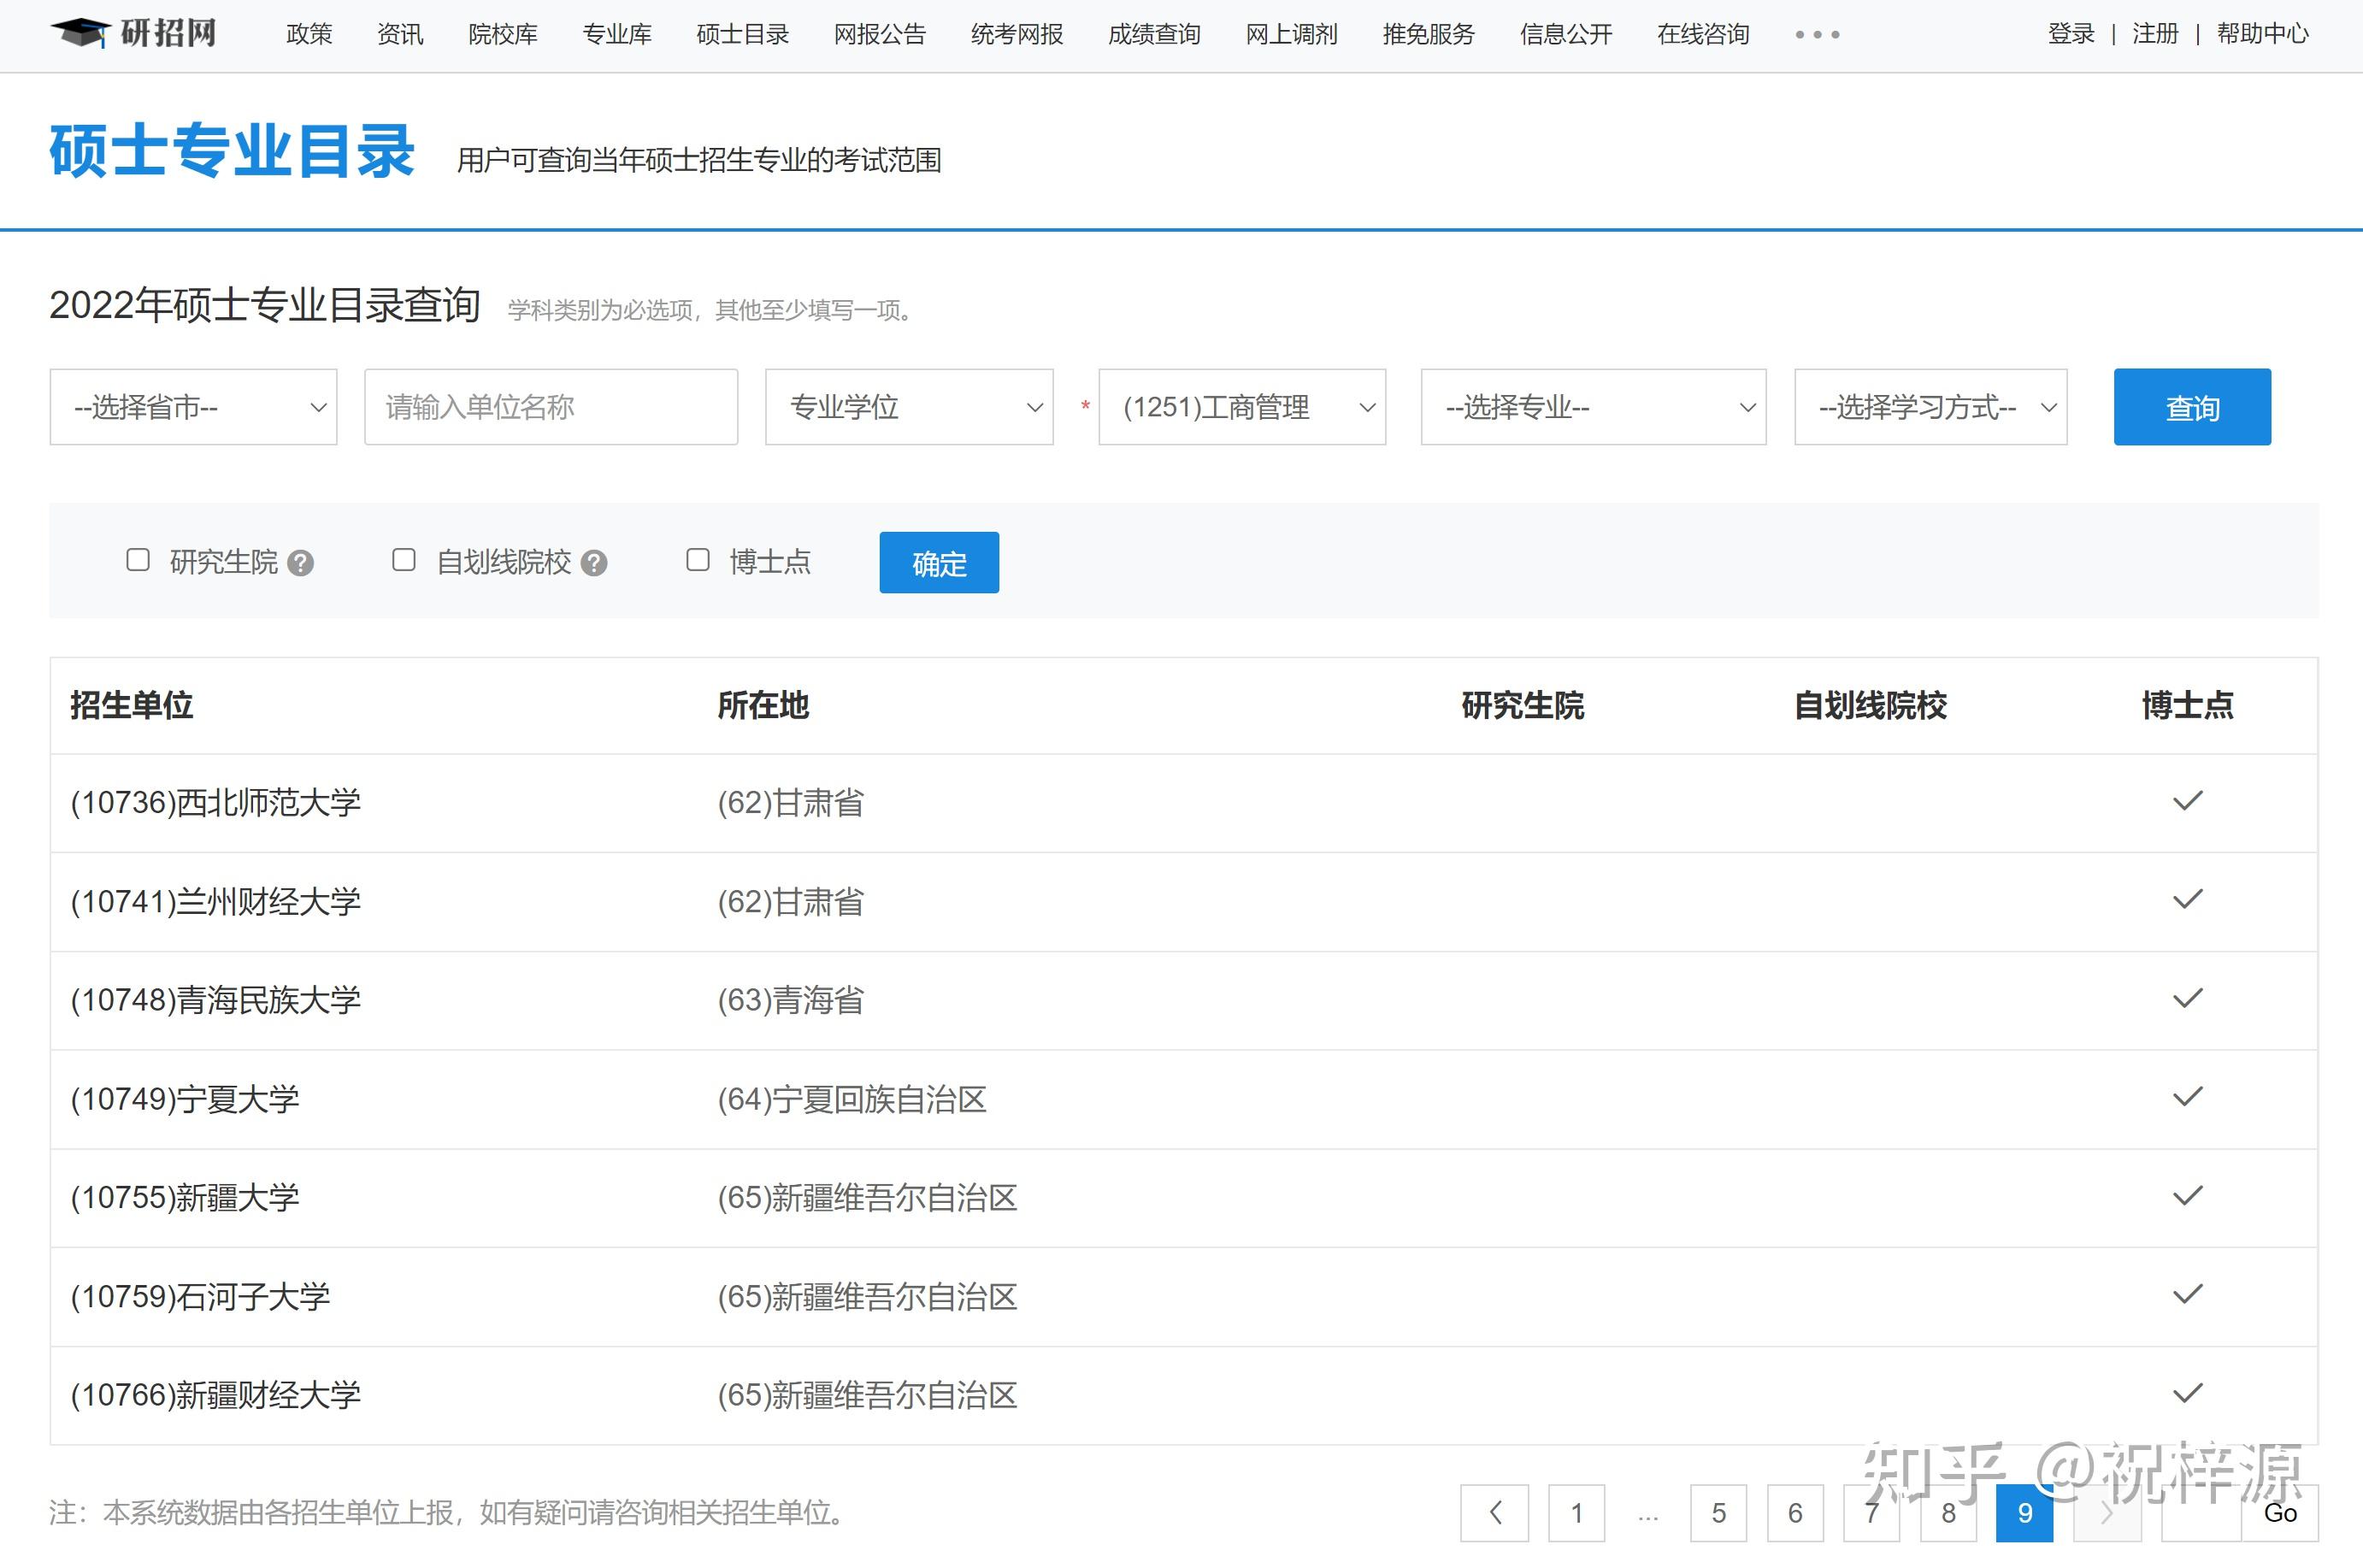
Task: Click the blue 确定 button
Action: point(938,563)
